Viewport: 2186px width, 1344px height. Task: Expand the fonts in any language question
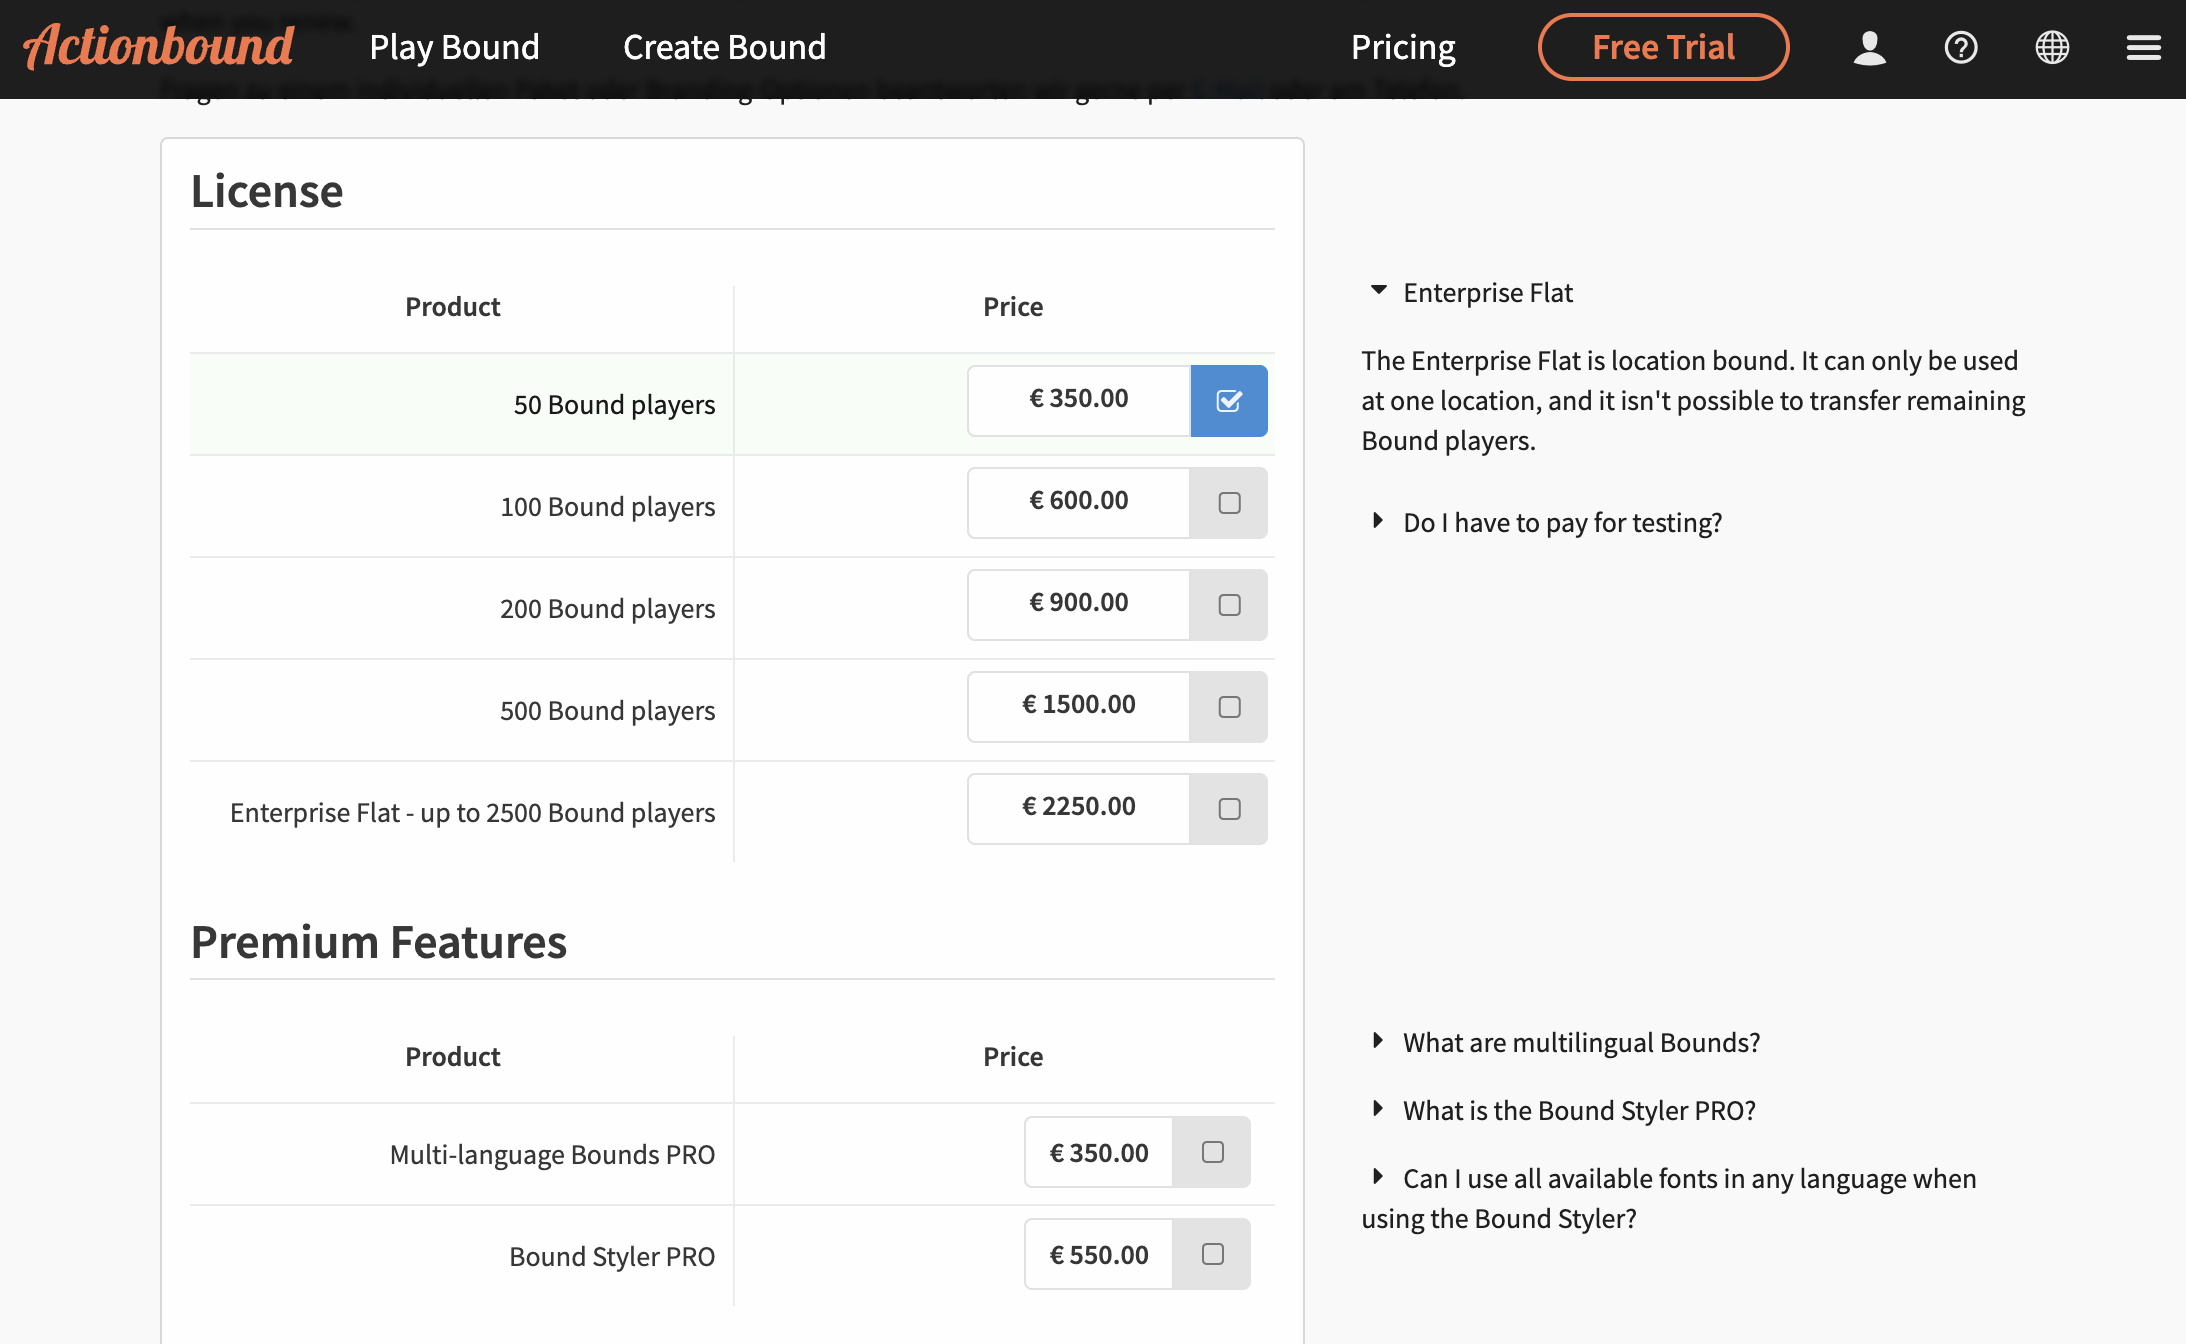(x=1669, y=1198)
